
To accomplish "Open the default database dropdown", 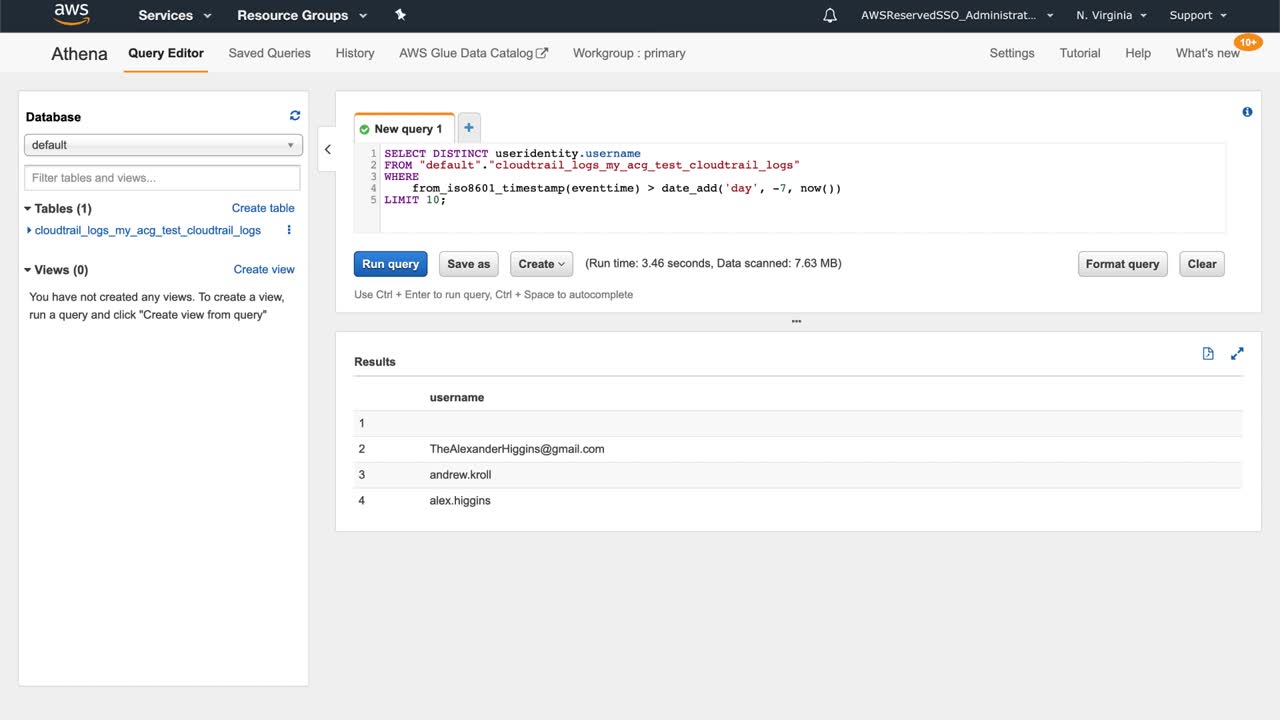I will point(163,145).
